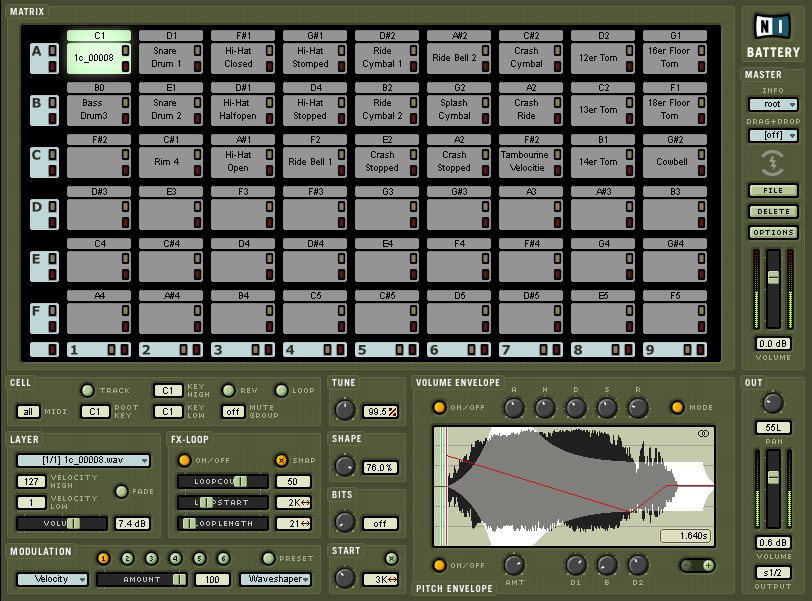Toggle the Rev reverse button
This screenshot has width=812, height=601.
pyautogui.click(x=228, y=390)
